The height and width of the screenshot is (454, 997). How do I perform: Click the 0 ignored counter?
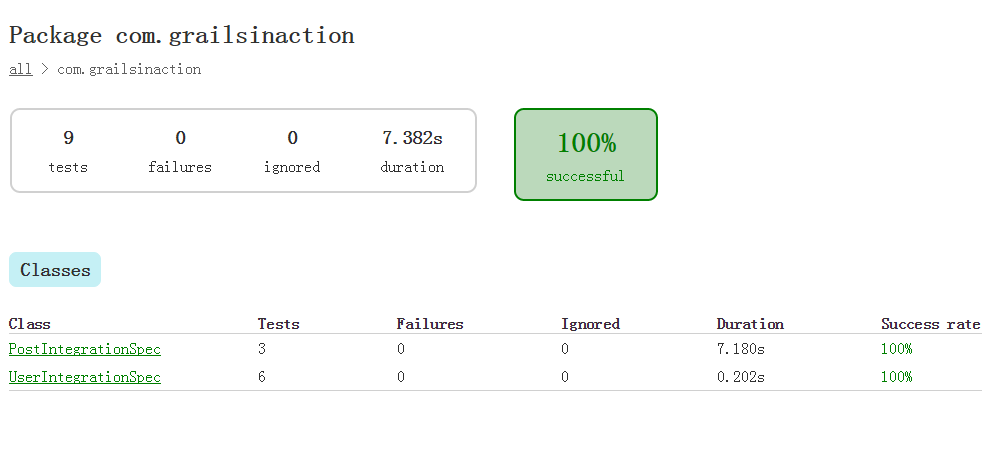tap(292, 151)
